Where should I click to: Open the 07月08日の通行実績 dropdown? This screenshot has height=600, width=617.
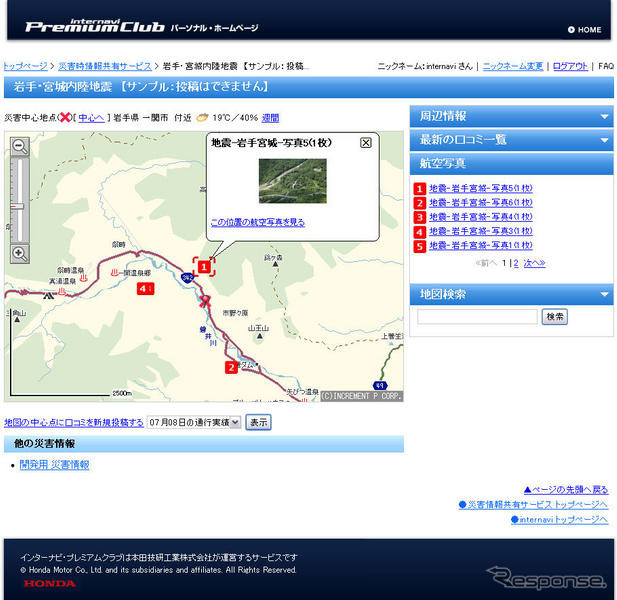[194, 423]
